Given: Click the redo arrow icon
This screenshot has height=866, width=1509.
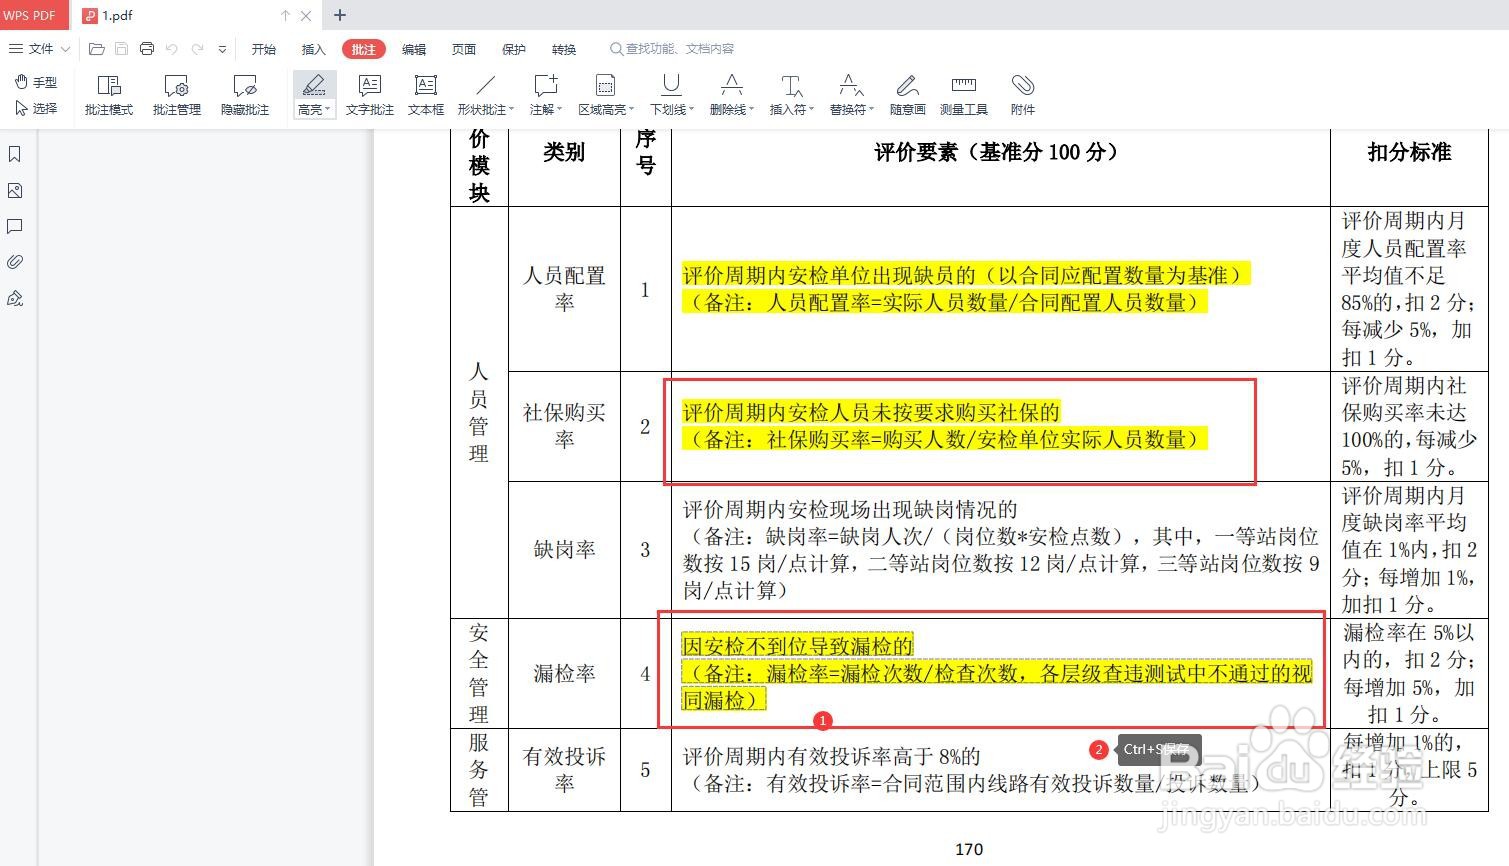Looking at the screenshot, I should [x=197, y=49].
